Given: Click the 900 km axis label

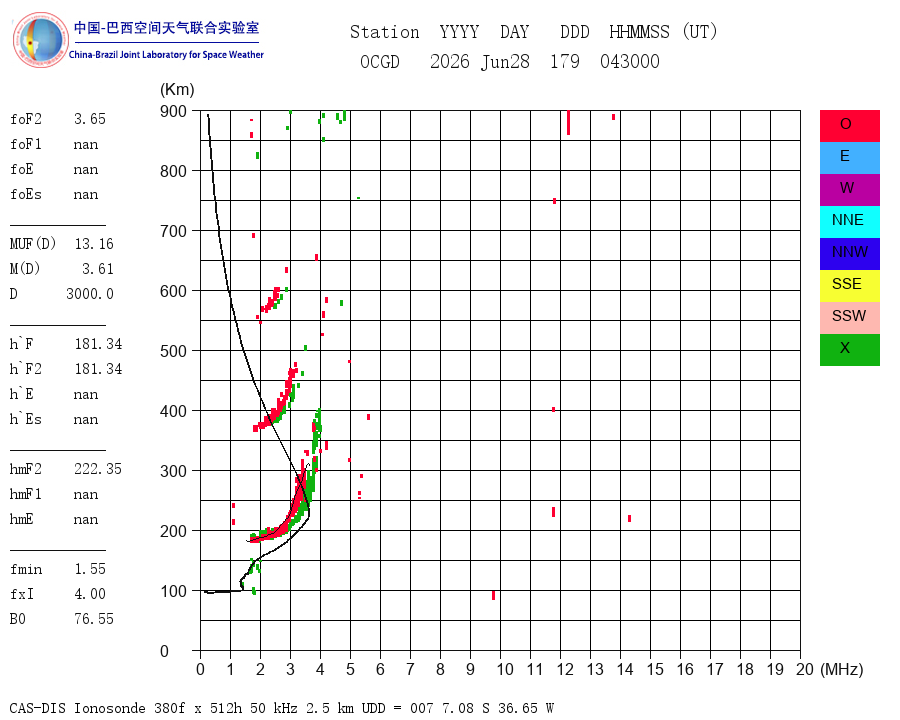Looking at the screenshot, I should (173, 111).
